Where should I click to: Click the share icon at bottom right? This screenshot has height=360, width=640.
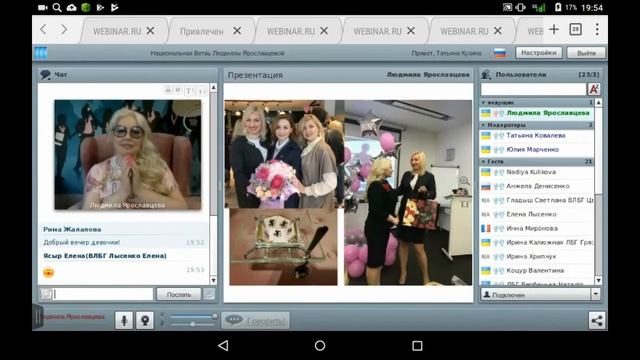click(597, 320)
